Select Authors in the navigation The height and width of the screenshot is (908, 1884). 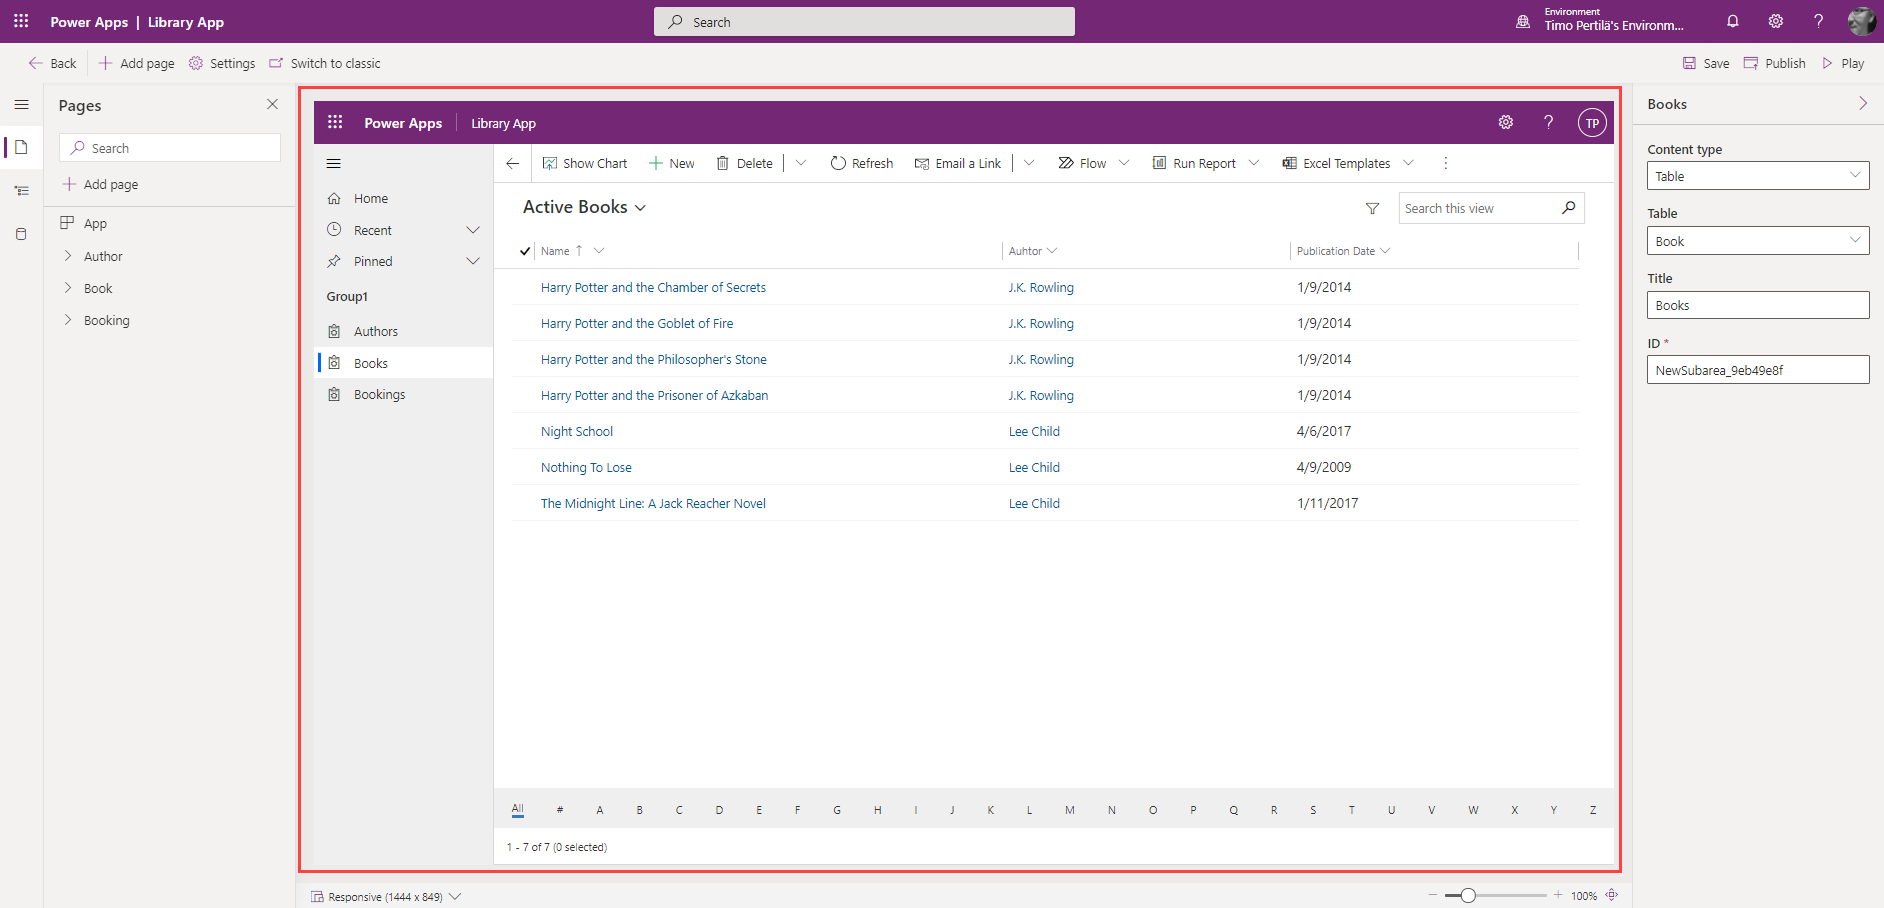point(375,331)
